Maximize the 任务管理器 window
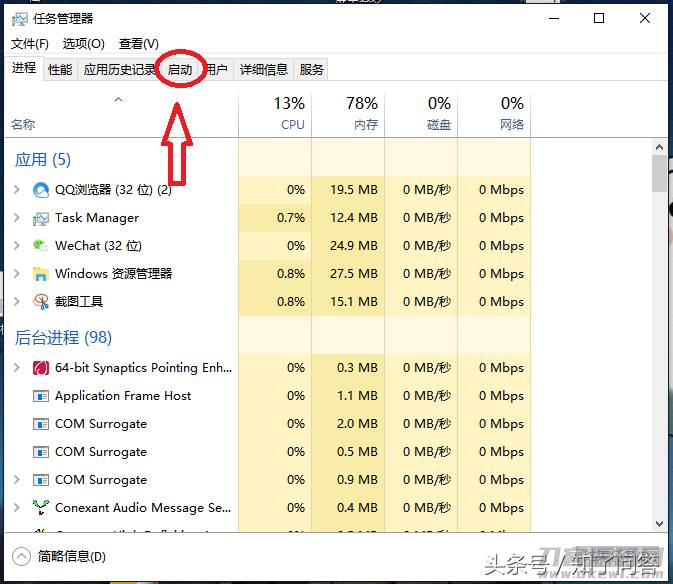The image size is (673, 584). pos(599,18)
